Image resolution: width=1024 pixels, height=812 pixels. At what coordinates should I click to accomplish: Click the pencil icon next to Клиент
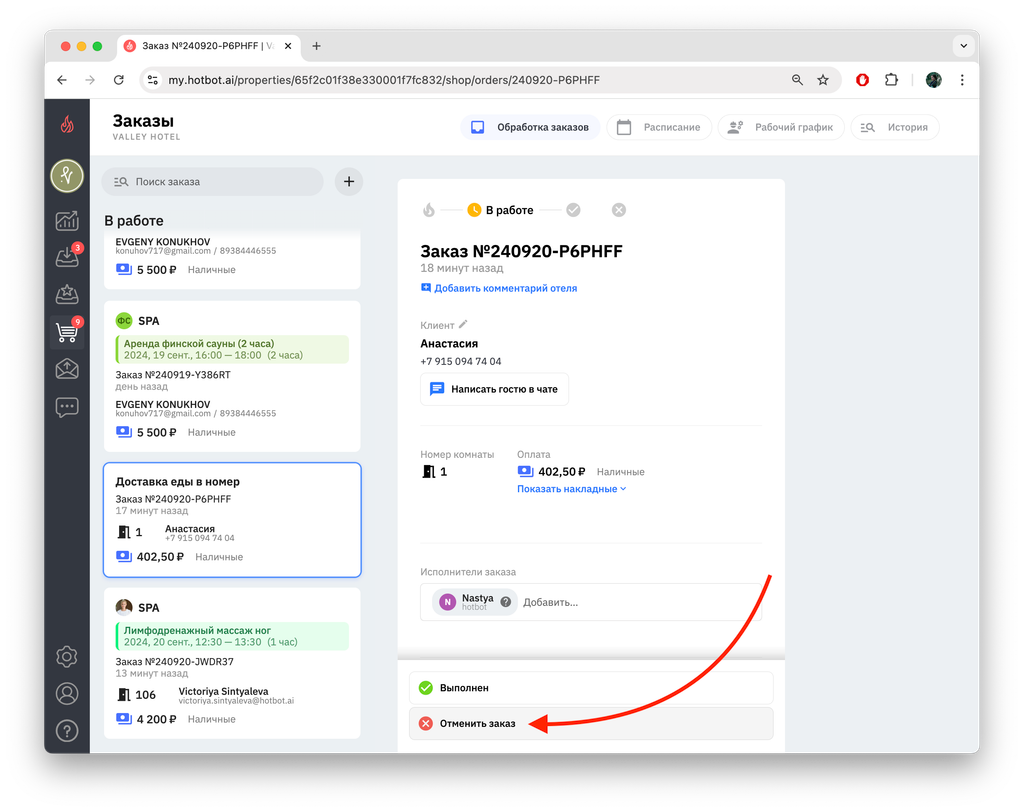point(463,324)
